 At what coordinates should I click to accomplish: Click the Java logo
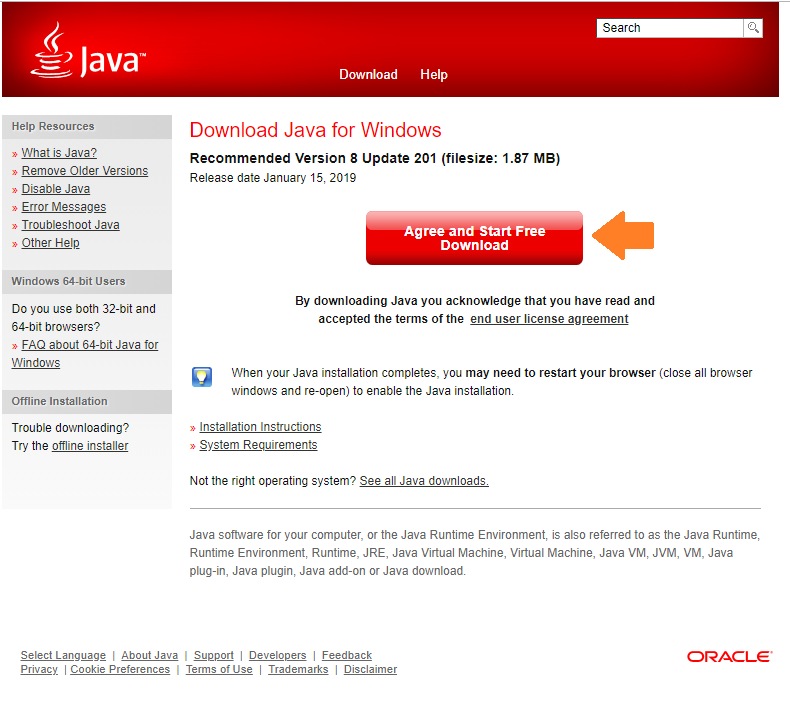[88, 54]
